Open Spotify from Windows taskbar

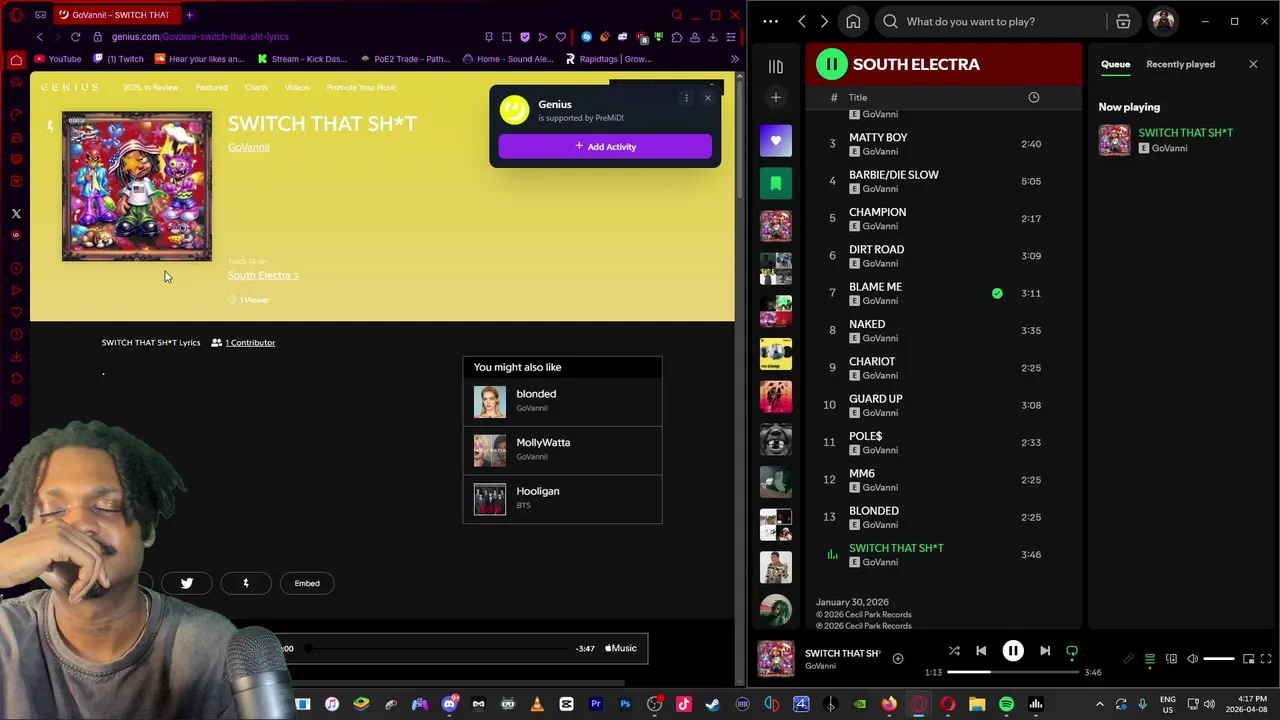coord(1006,705)
